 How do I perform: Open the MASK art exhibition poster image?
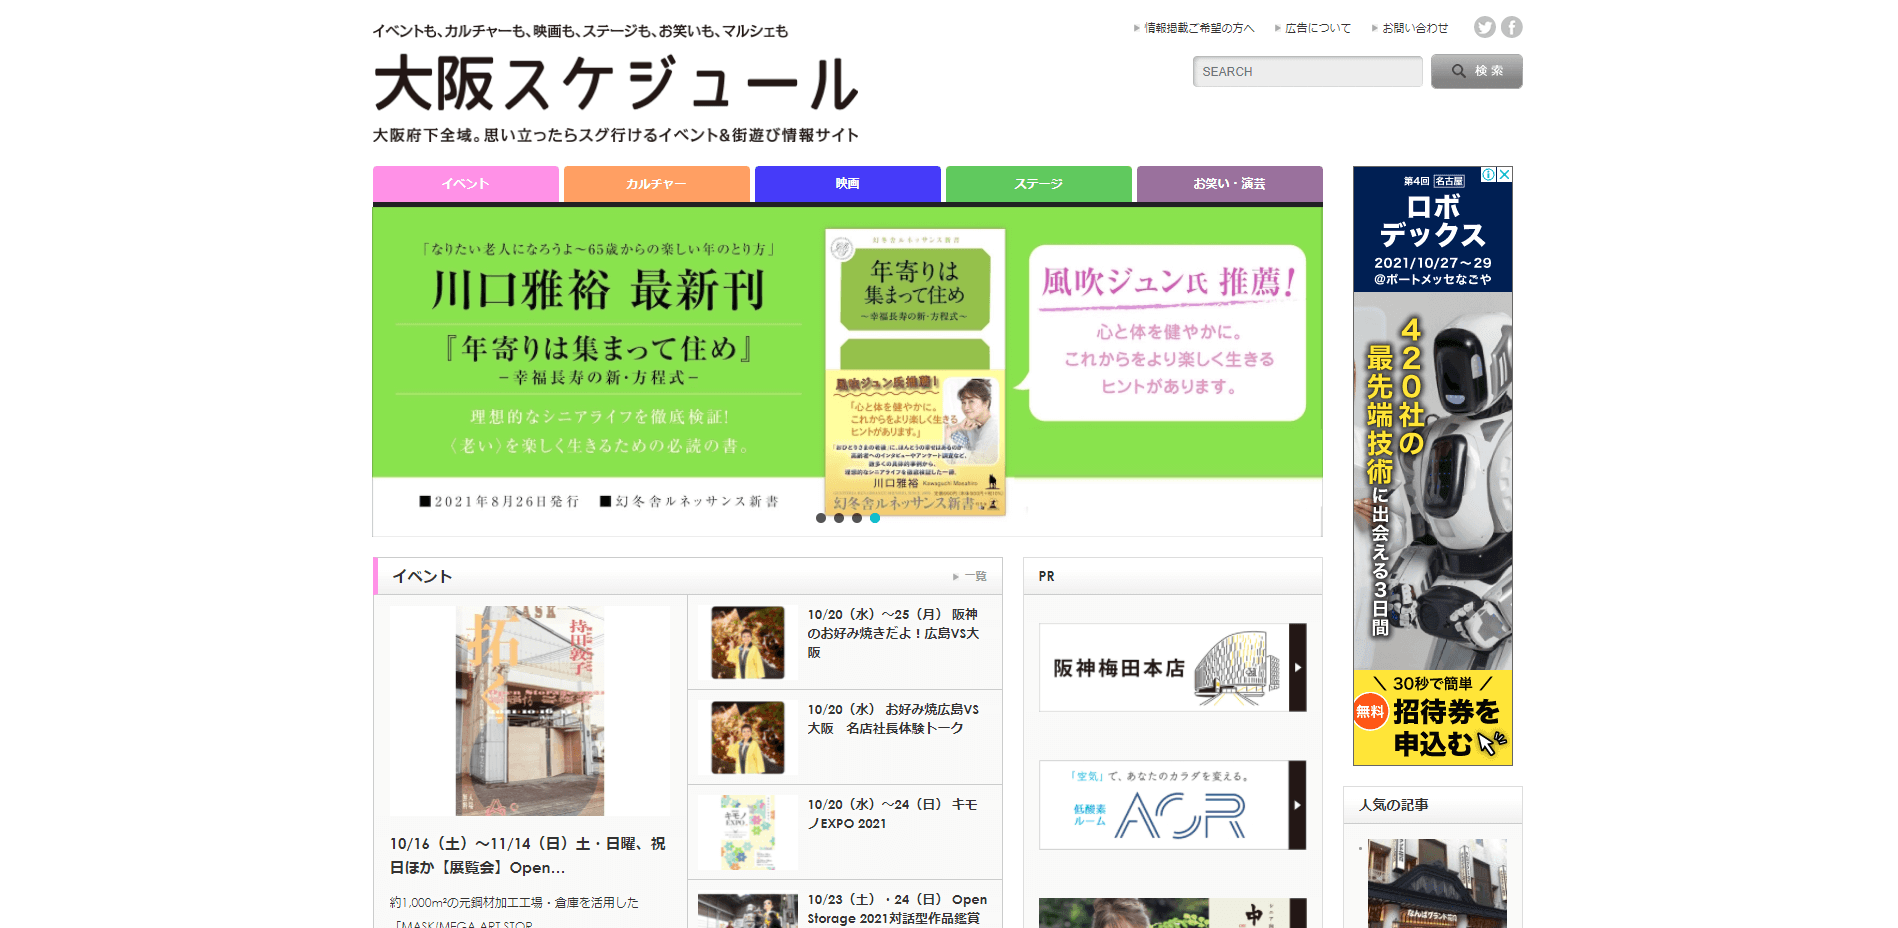(530, 711)
